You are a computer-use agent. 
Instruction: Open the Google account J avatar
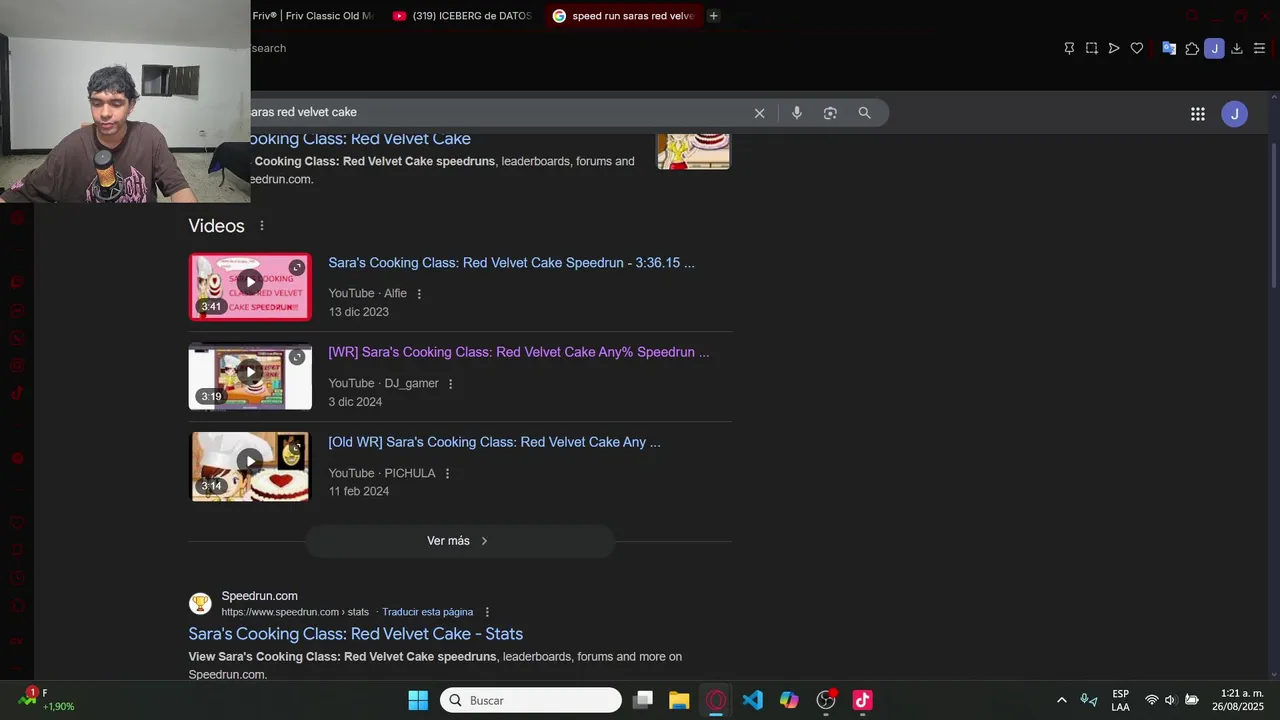tap(1234, 114)
